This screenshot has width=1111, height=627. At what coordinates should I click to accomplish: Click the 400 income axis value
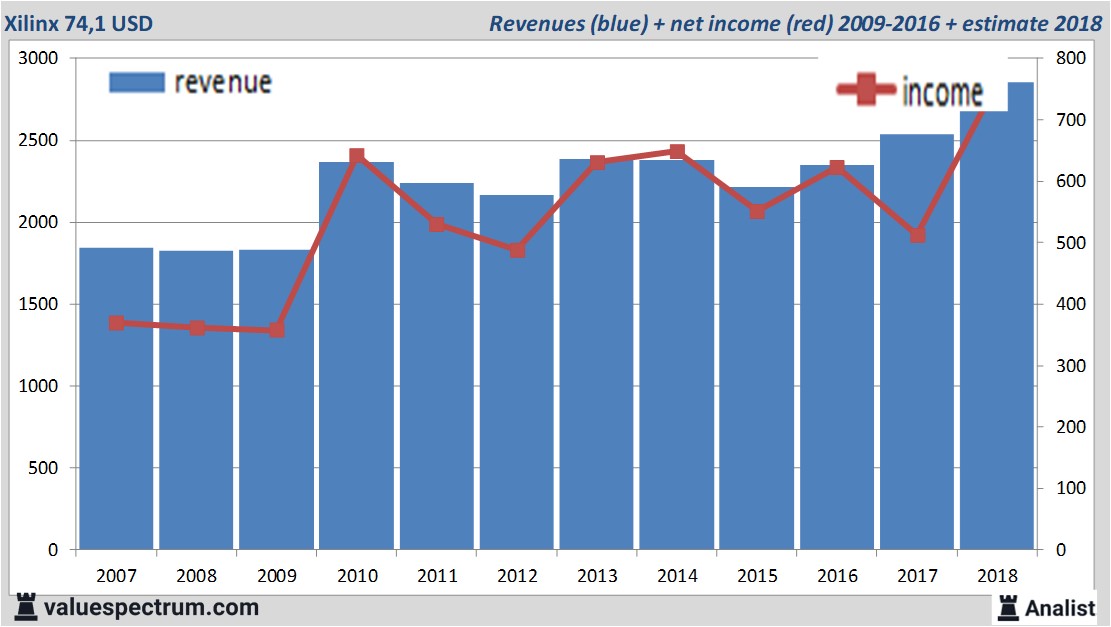1071,304
